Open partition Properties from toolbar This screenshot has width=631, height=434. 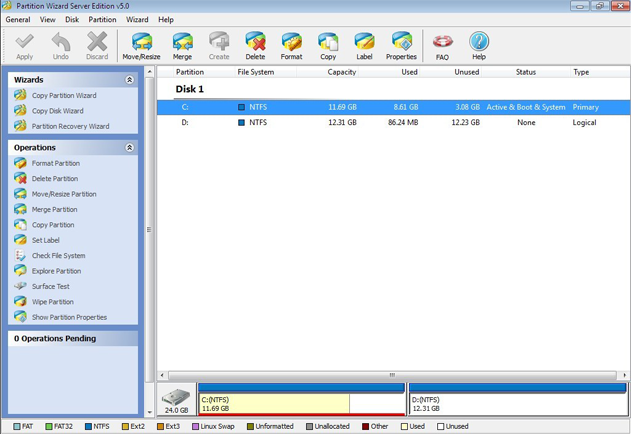coord(401,45)
